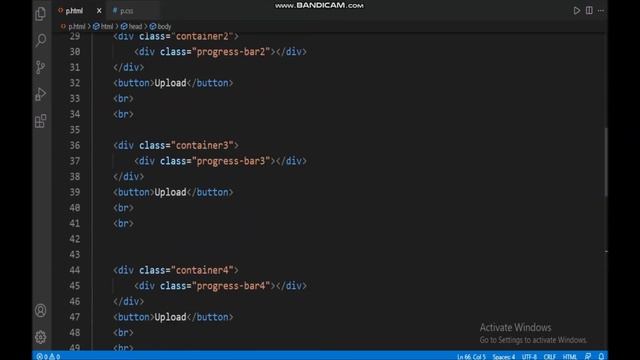Click line number 44 in gutter
This screenshot has height=360, width=640.
coord(75,270)
